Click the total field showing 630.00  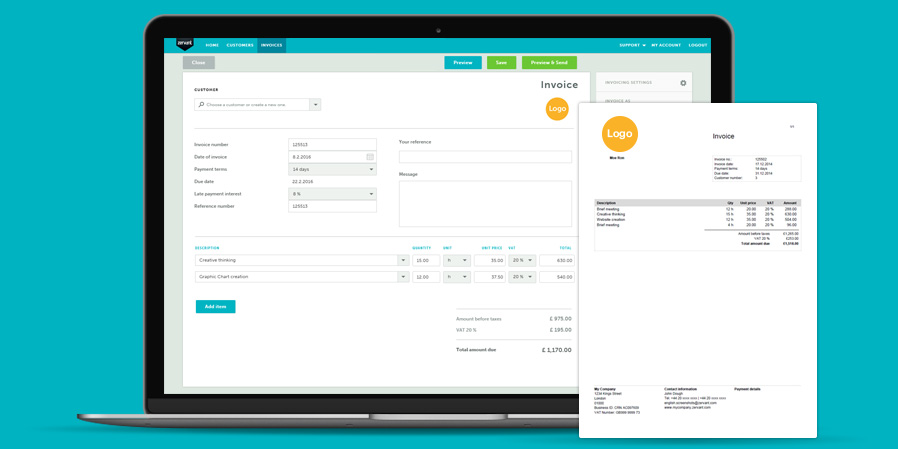pos(557,261)
